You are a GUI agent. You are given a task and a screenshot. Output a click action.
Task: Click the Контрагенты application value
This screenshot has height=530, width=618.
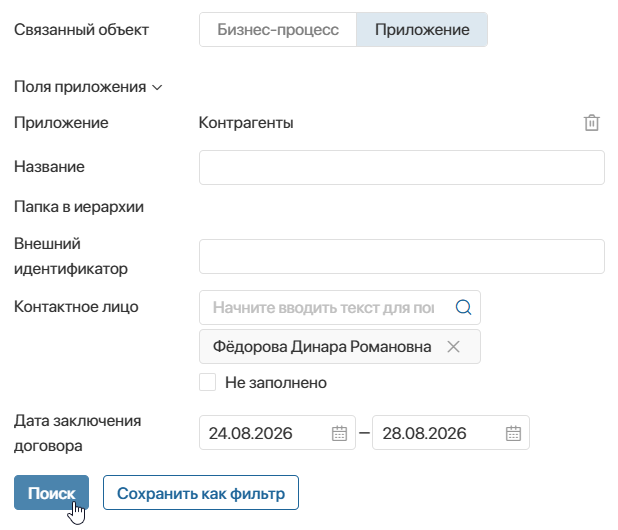click(246, 123)
